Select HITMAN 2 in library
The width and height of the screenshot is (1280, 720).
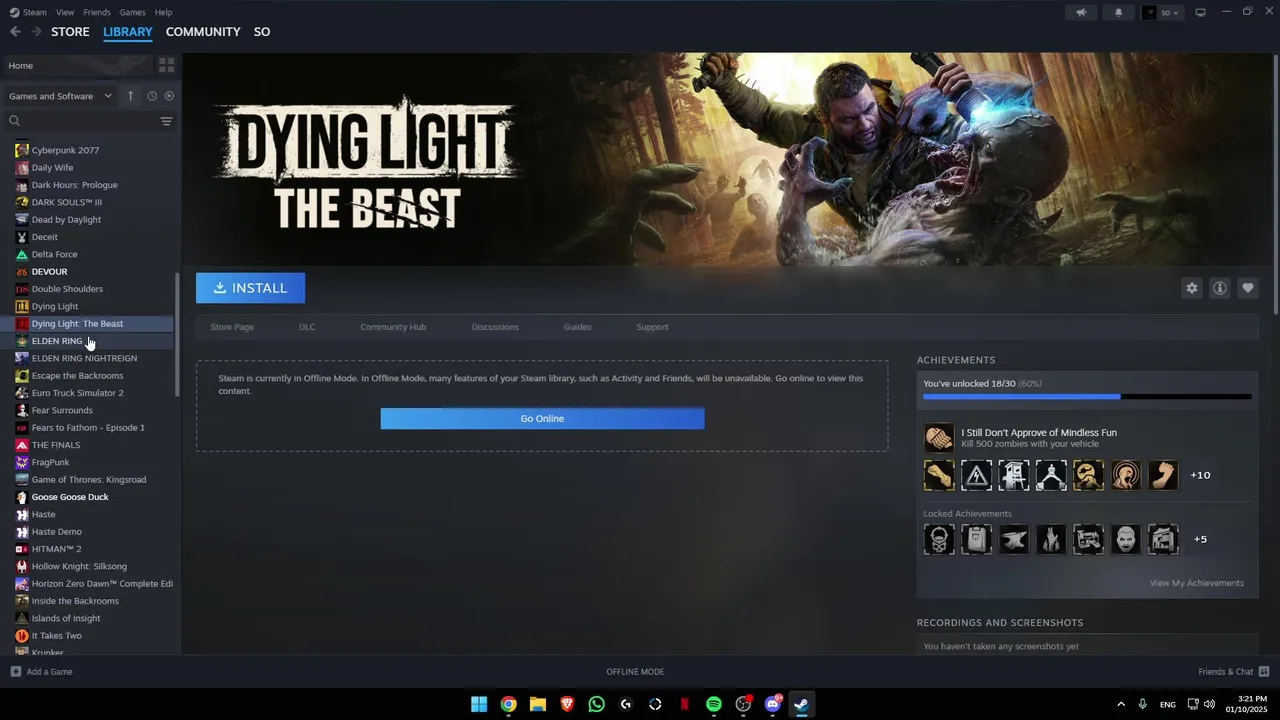(x=56, y=549)
